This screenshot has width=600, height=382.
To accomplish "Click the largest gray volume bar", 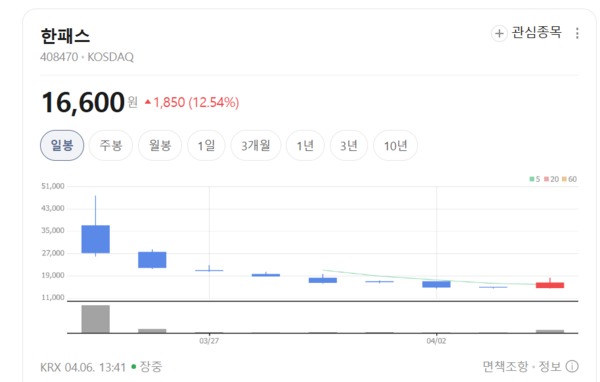I will [96, 319].
